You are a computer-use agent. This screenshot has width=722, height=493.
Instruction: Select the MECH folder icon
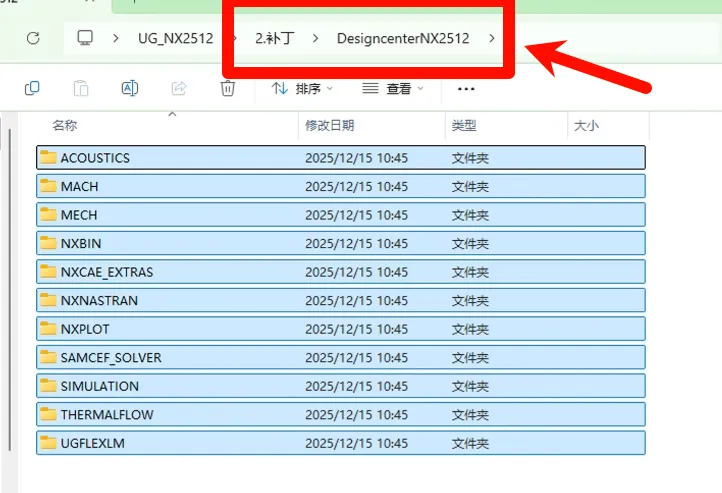point(48,215)
